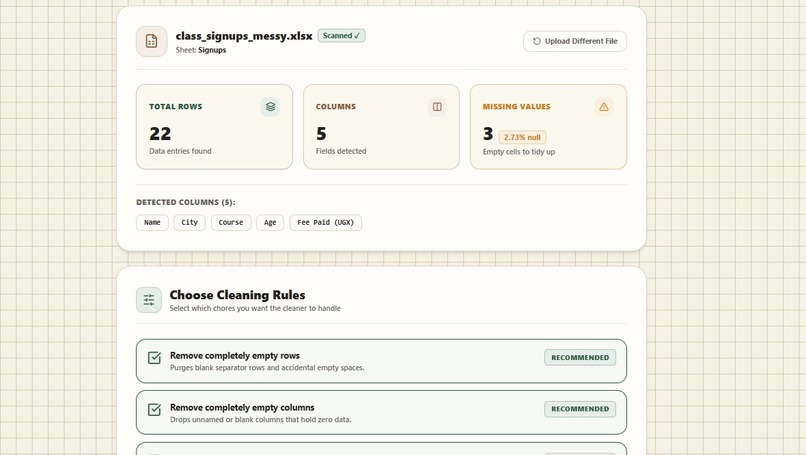Click the Fee Paid (UGX) column chip
Viewport: 806px width, 455px height.
tap(325, 223)
